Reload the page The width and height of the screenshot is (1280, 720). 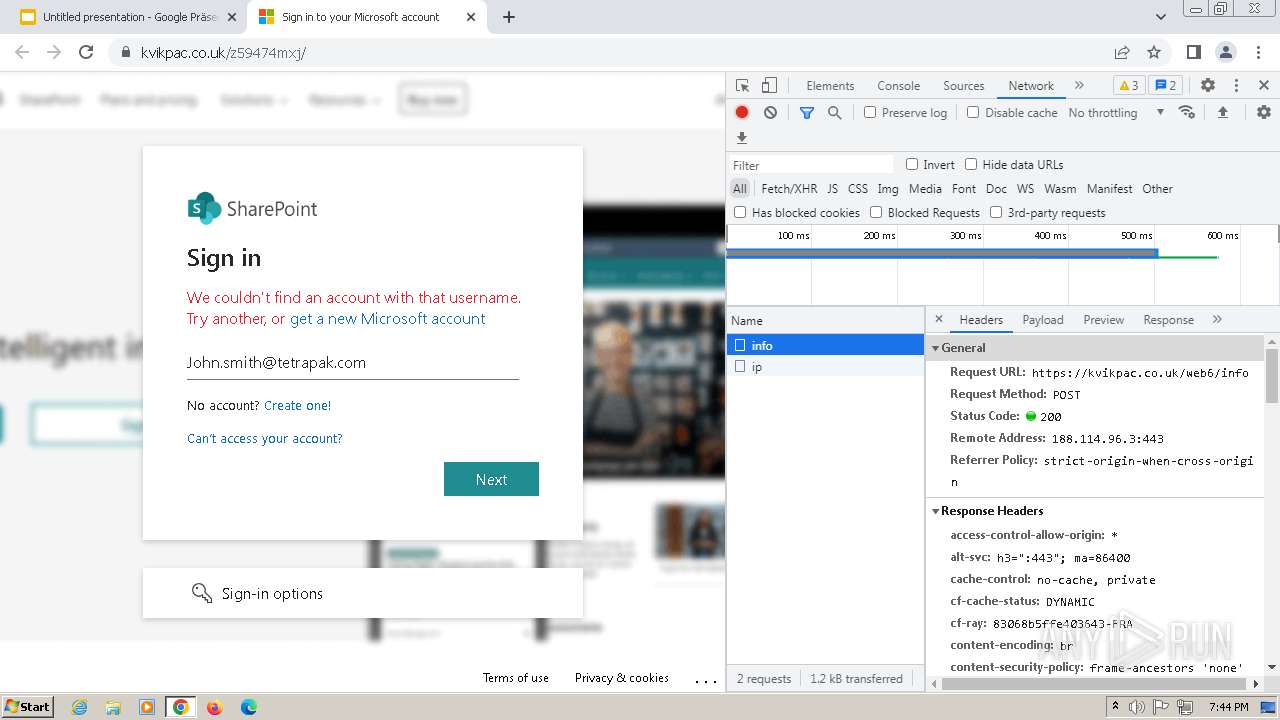(x=86, y=52)
